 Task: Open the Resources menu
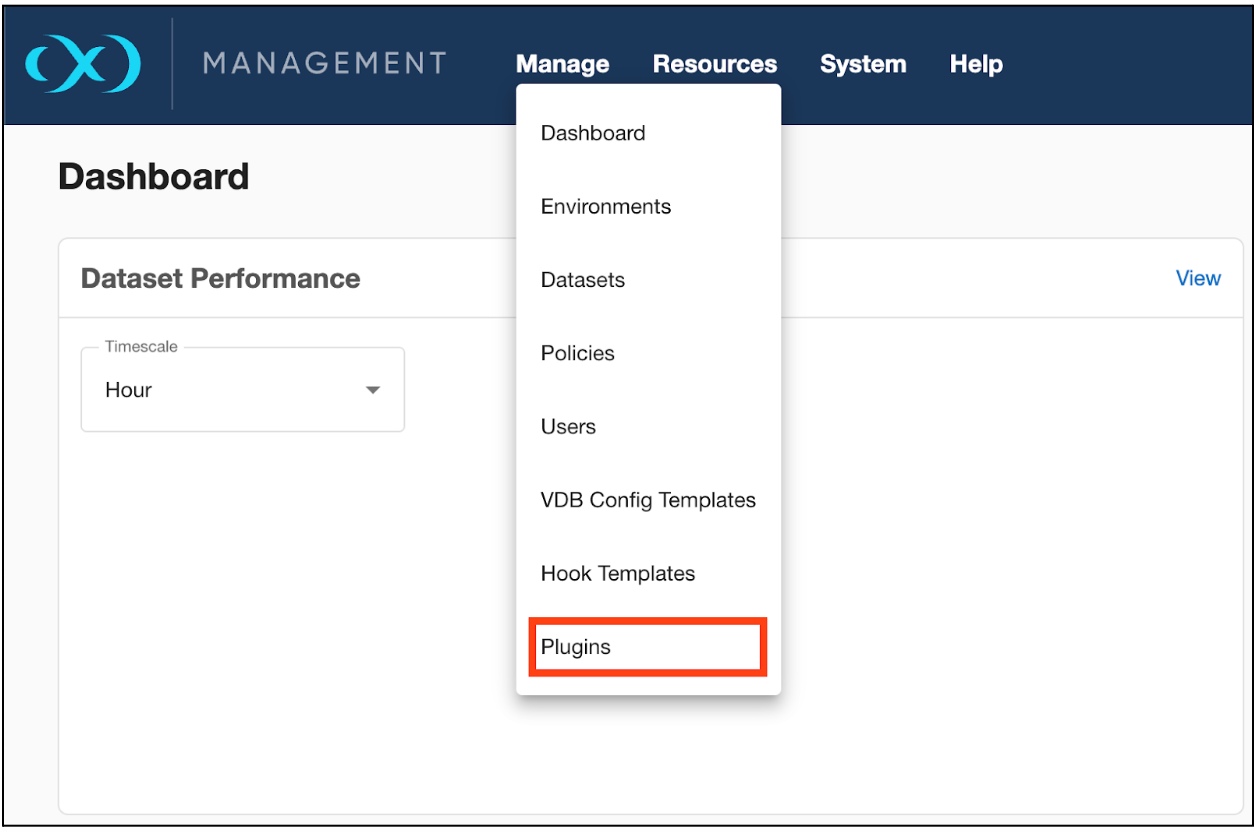(x=714, y=63)
